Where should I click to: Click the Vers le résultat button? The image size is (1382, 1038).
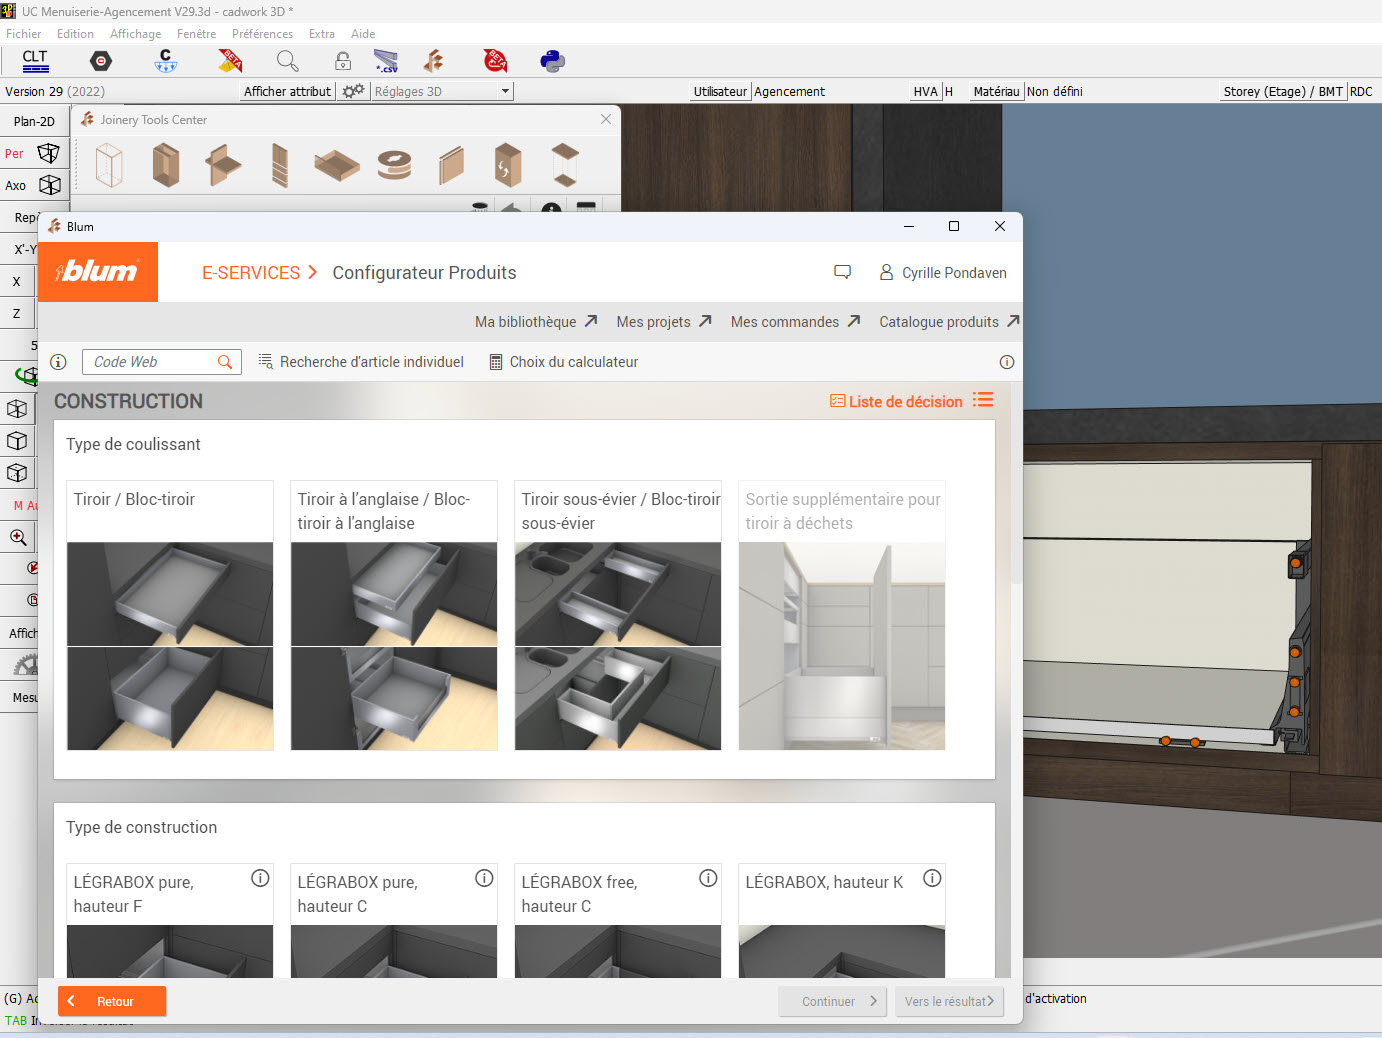coord(949,1001)
